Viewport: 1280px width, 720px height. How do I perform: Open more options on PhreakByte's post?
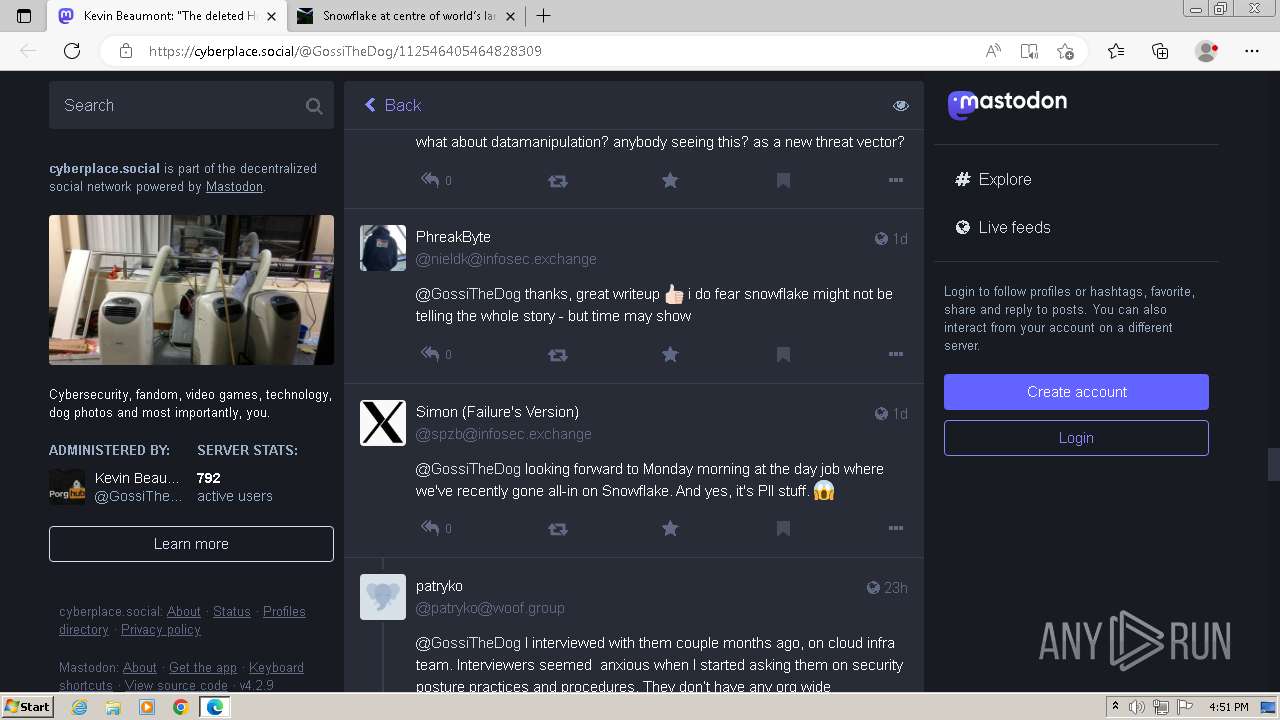pos(896,354)
